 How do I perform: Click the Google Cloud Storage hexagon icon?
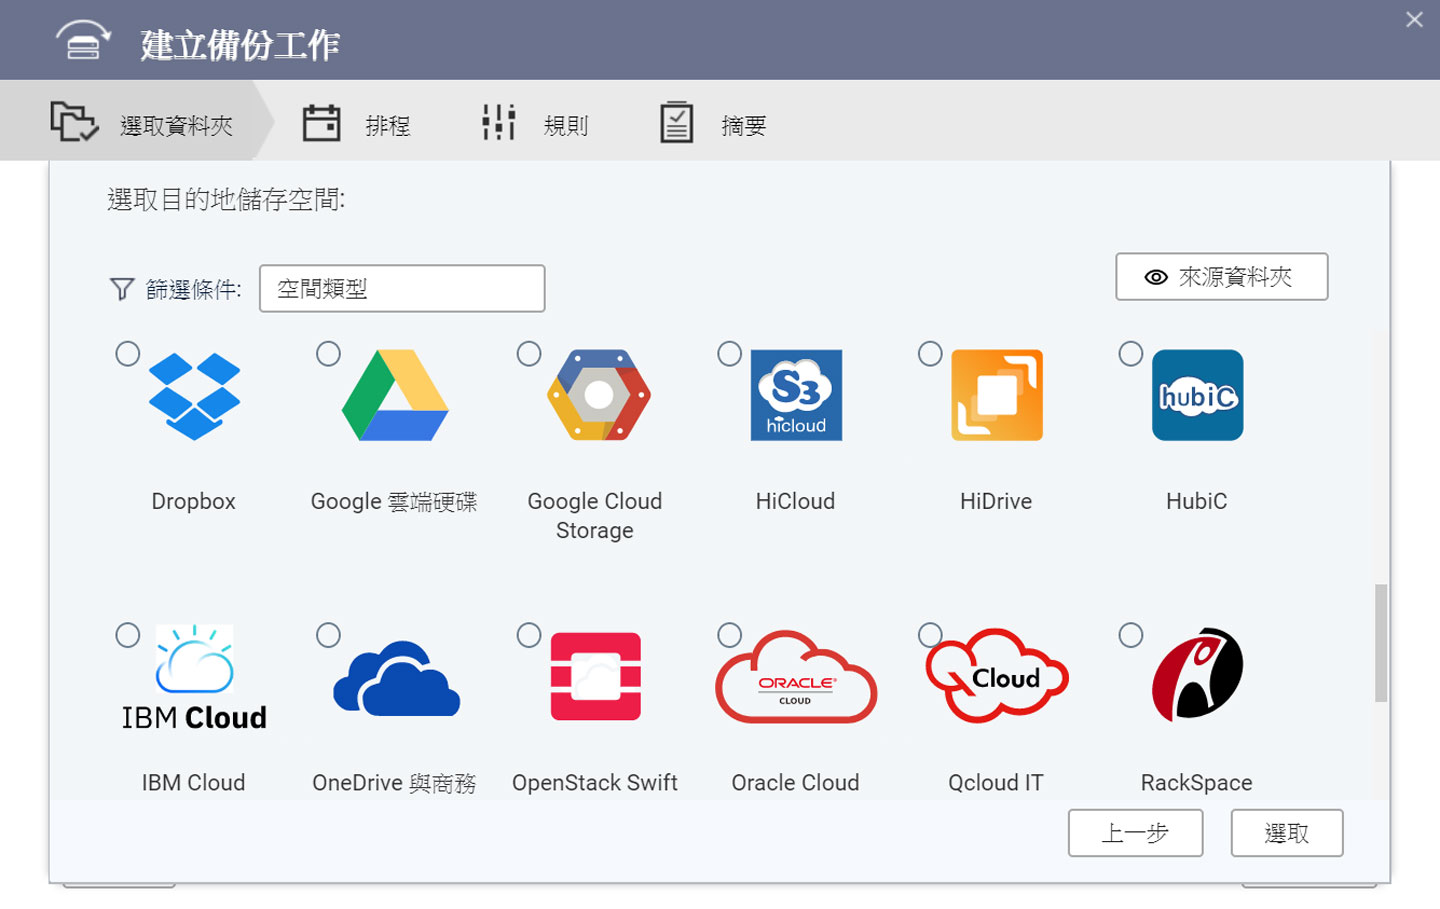[x=598, y=395]
